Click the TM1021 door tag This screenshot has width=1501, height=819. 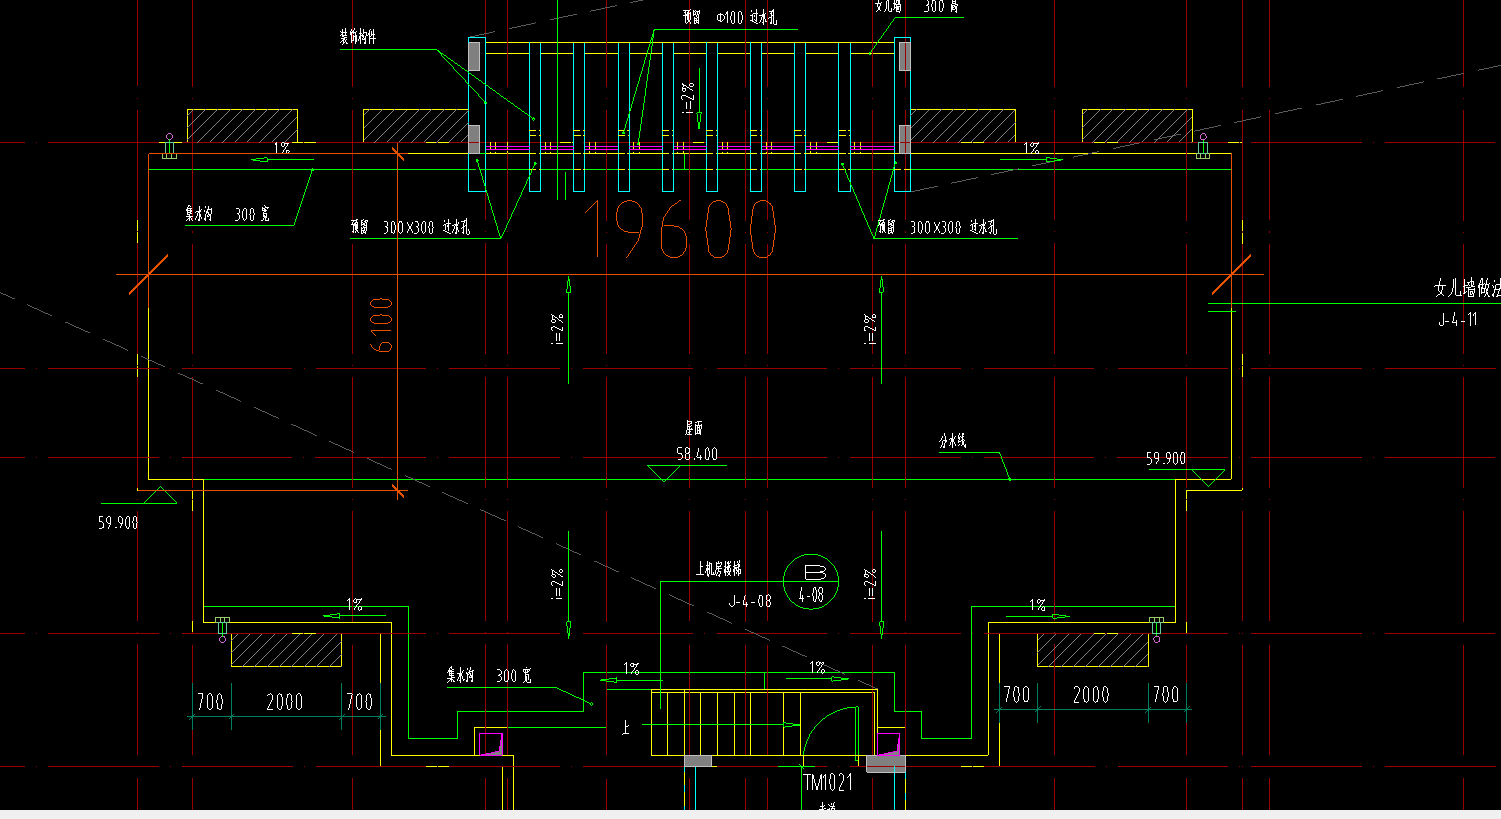click(828, 783)
